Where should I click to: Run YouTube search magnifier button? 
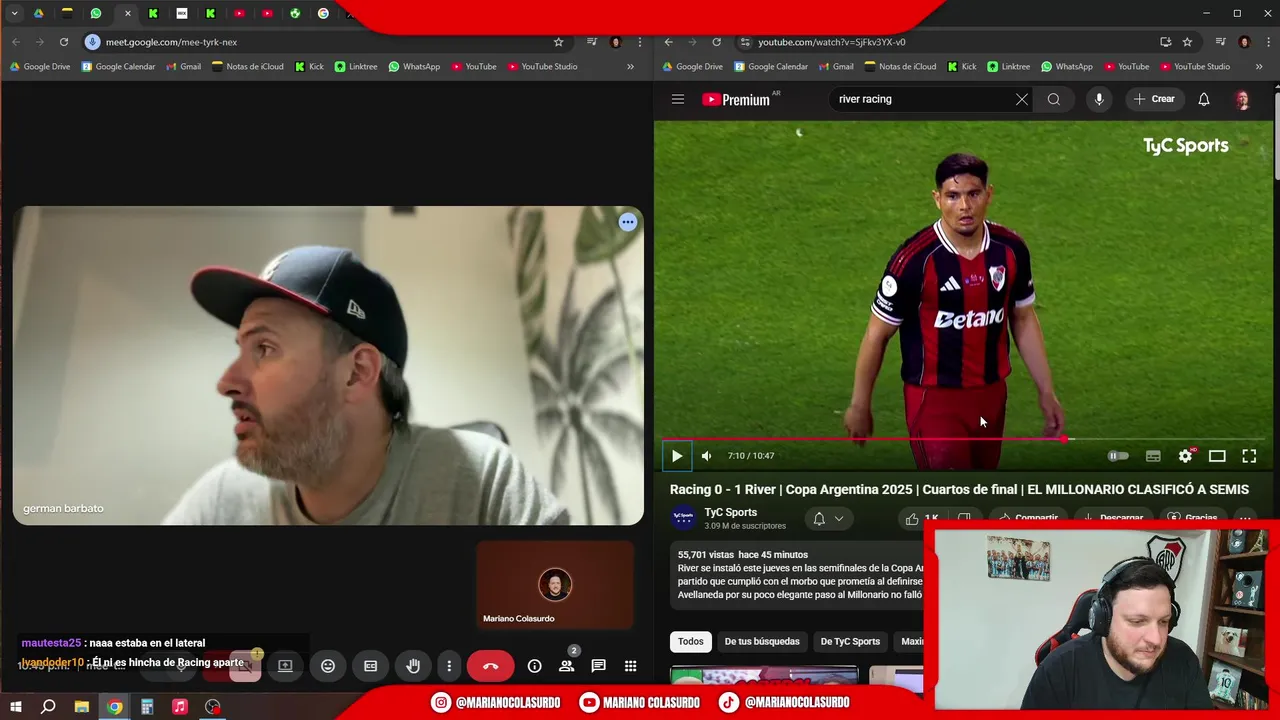pyautogui.click(x=1054, y=99)
